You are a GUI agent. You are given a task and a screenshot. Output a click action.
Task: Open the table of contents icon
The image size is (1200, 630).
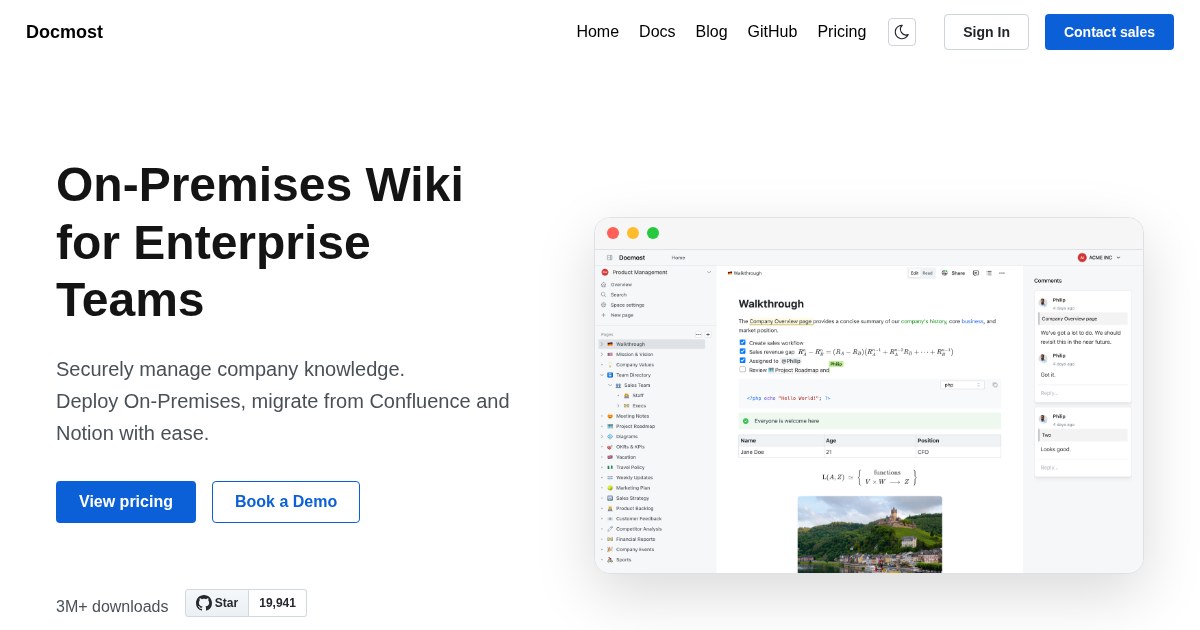coord(989,273)
